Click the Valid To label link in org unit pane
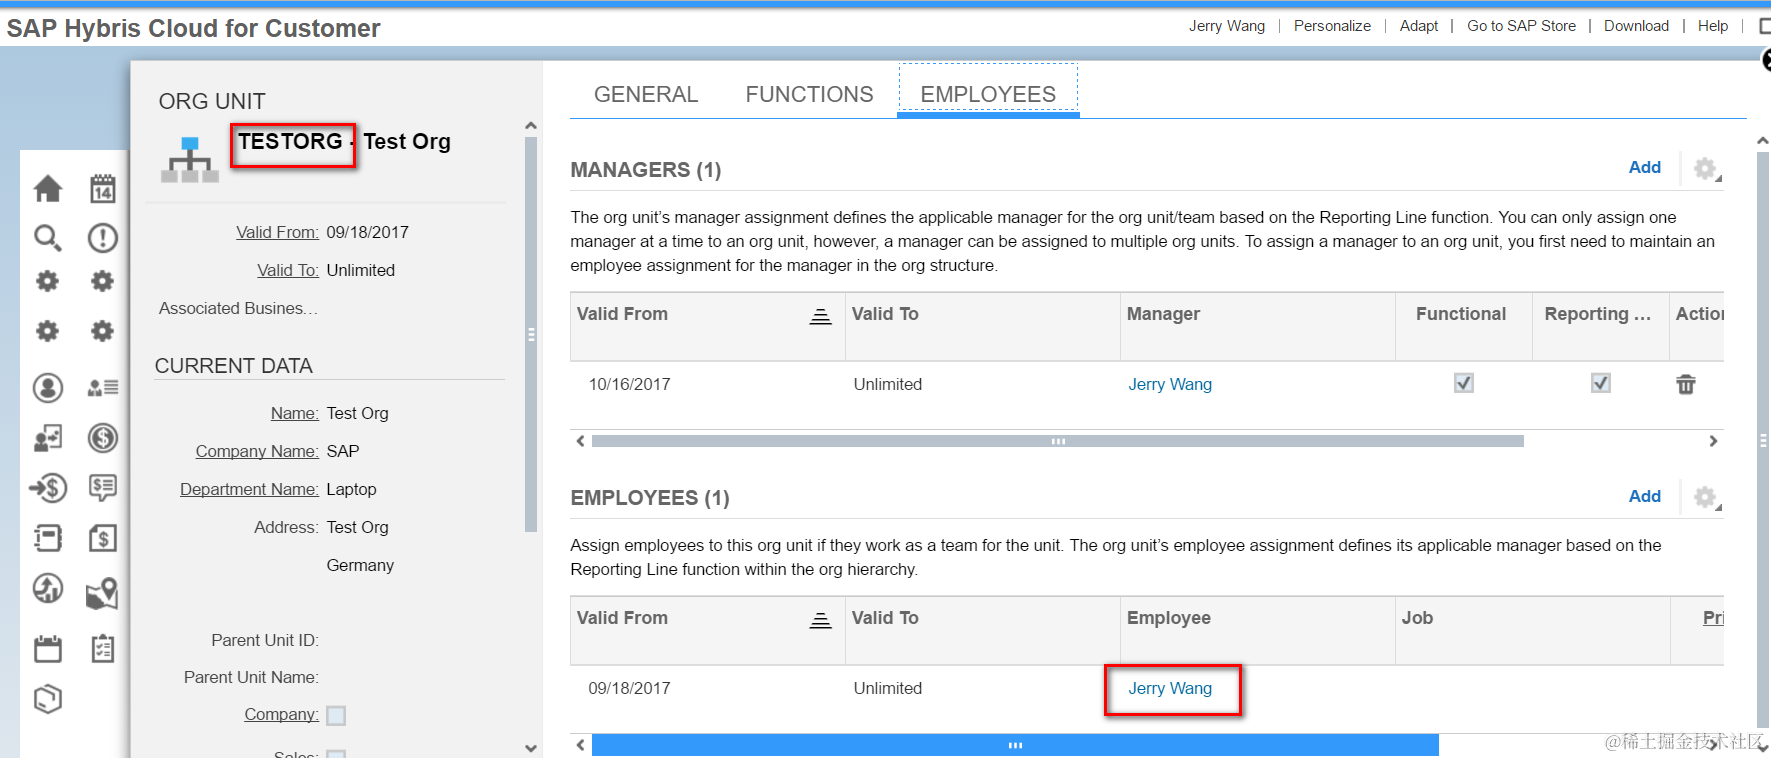This screenshot has width=1771, height=758. 288,270
